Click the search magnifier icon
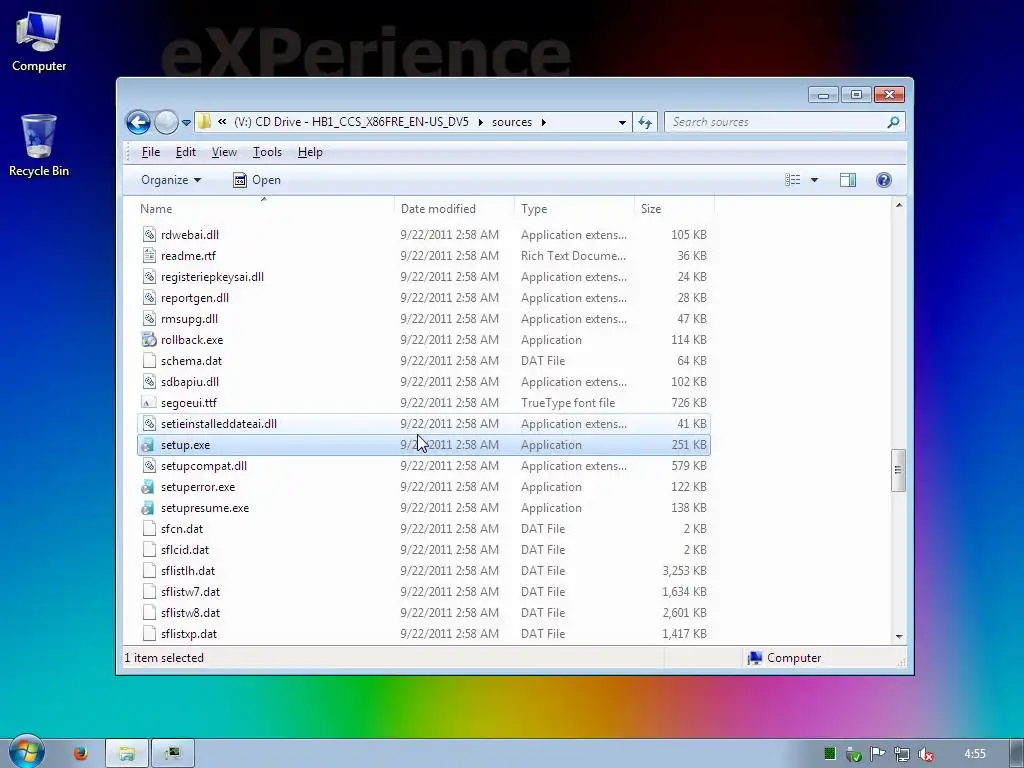1024x768 pixels. click(893, 122)
